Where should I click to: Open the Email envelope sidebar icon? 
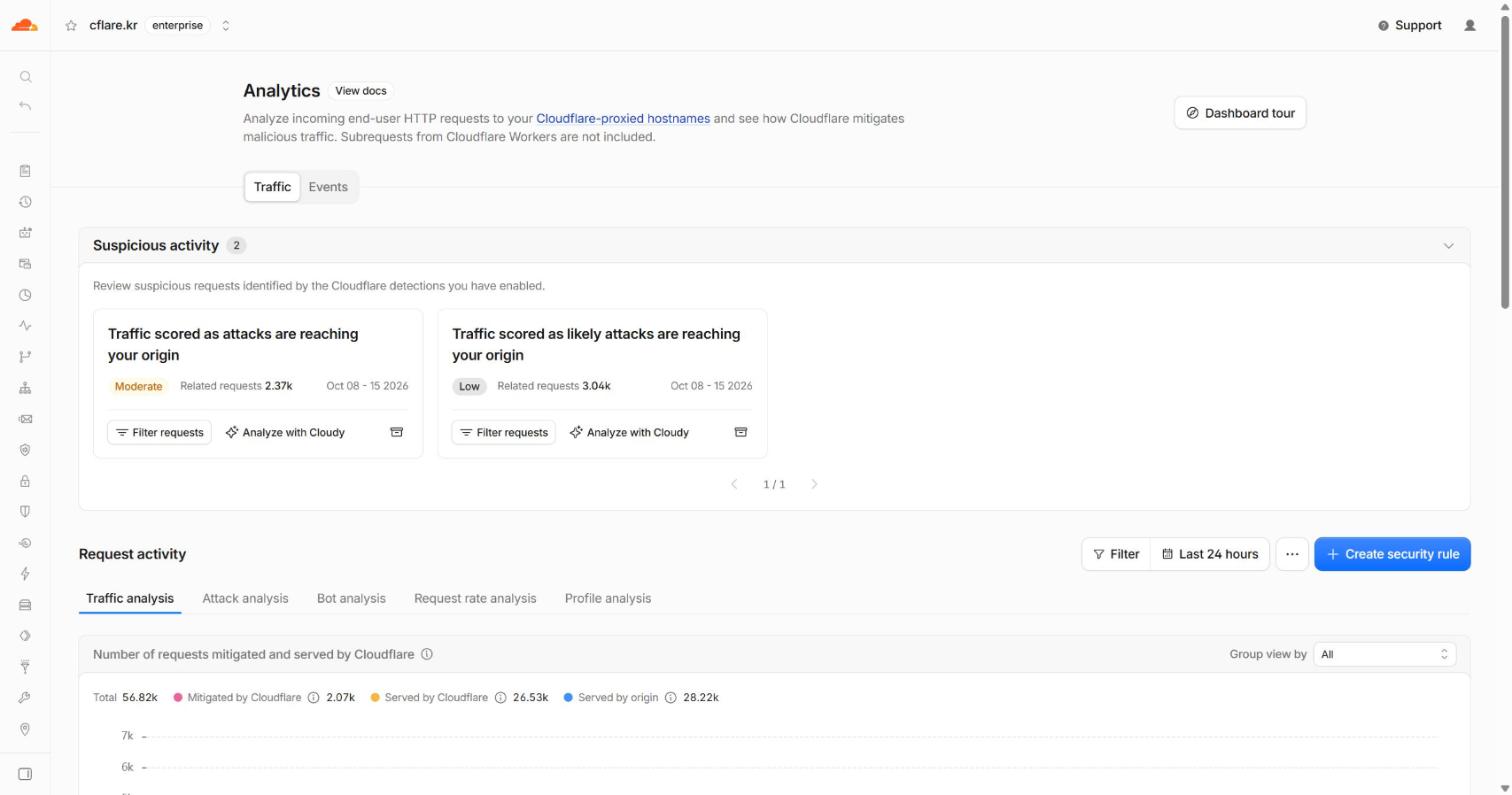(x=25, y=419)
